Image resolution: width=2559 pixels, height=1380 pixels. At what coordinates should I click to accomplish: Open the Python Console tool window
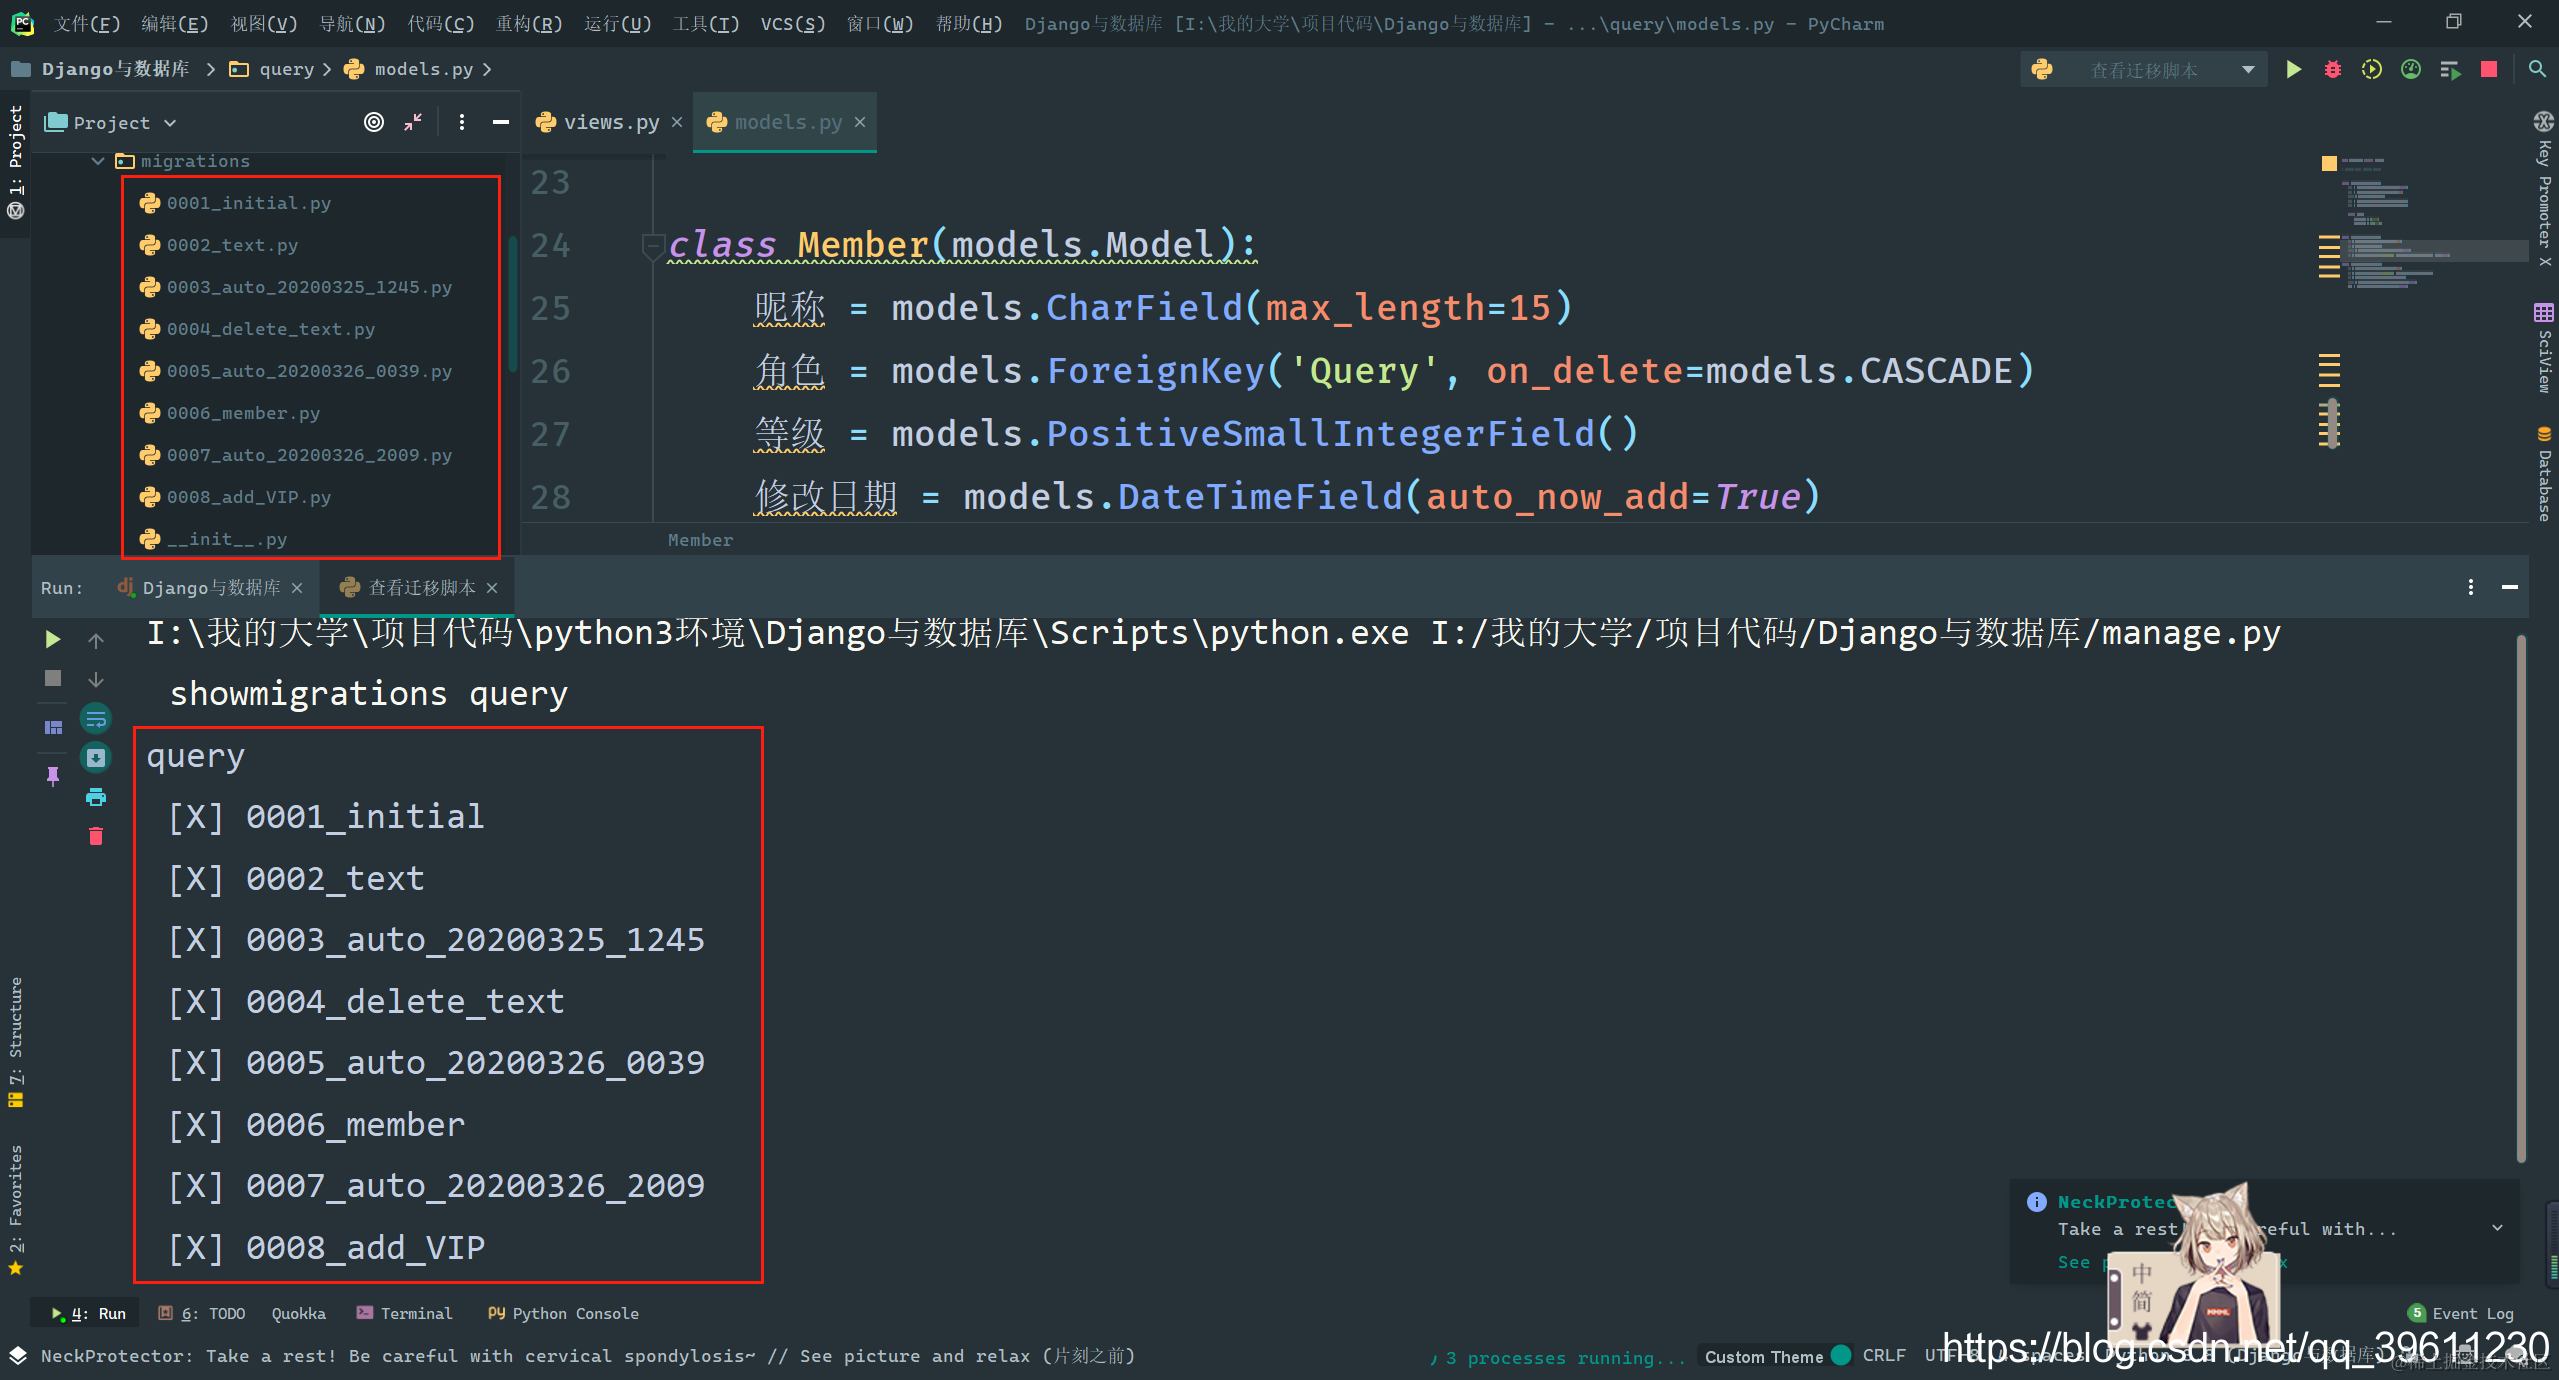563,1313
